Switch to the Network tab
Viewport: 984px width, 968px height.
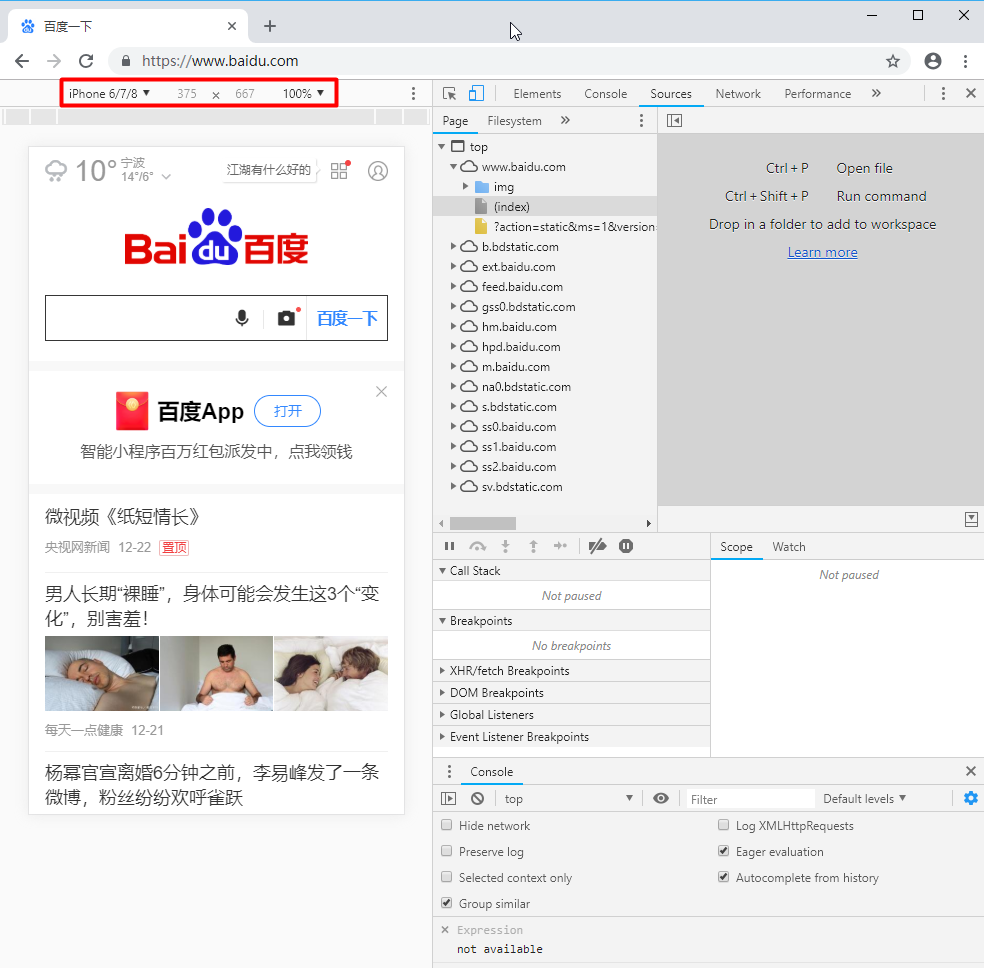[x=738, y=93]
